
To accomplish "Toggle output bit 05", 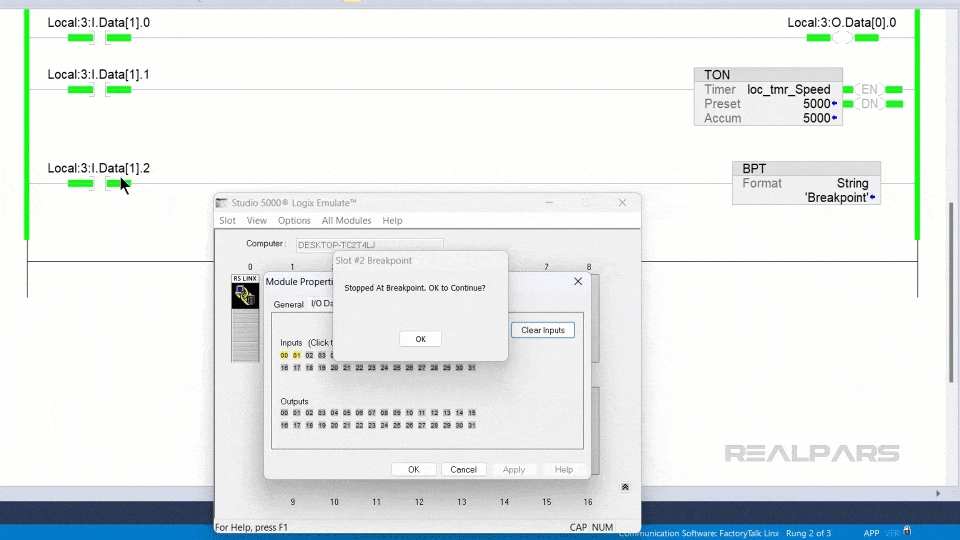I will point(347,413).
